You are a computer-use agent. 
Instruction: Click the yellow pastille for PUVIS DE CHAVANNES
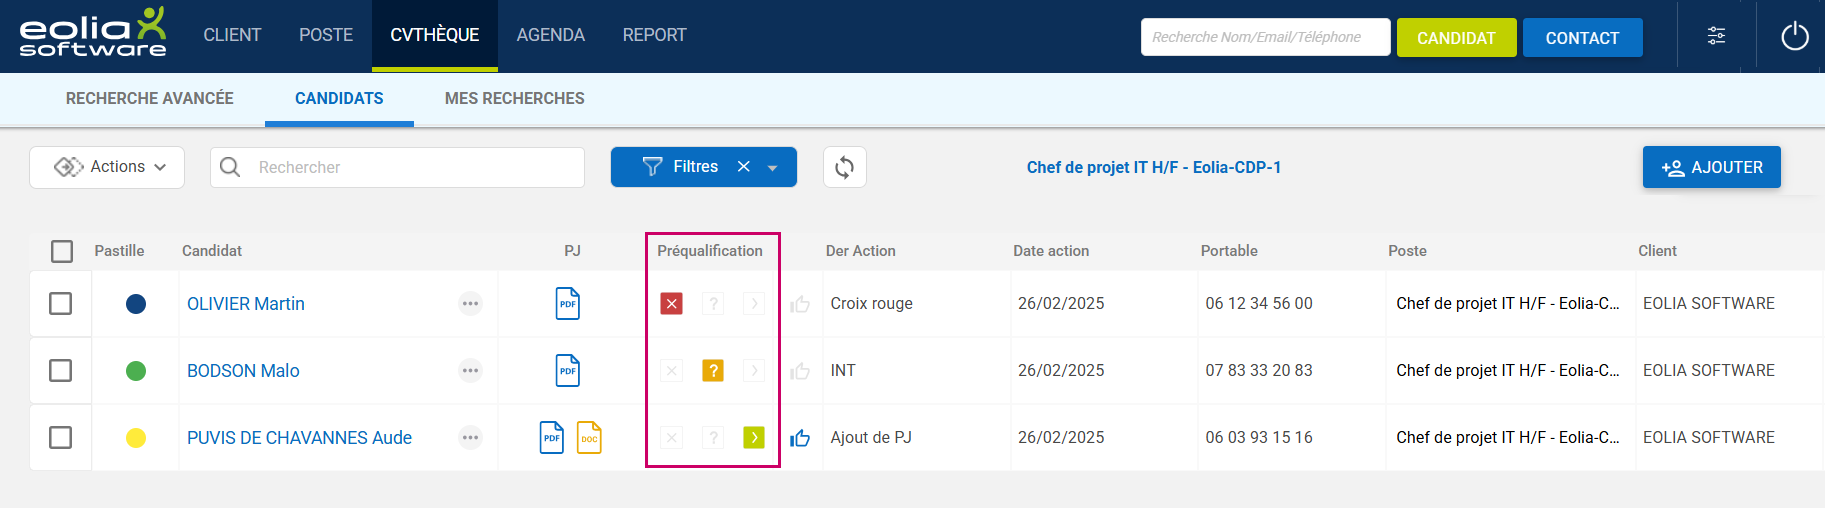pyautogui.click(x=136, y=438)
